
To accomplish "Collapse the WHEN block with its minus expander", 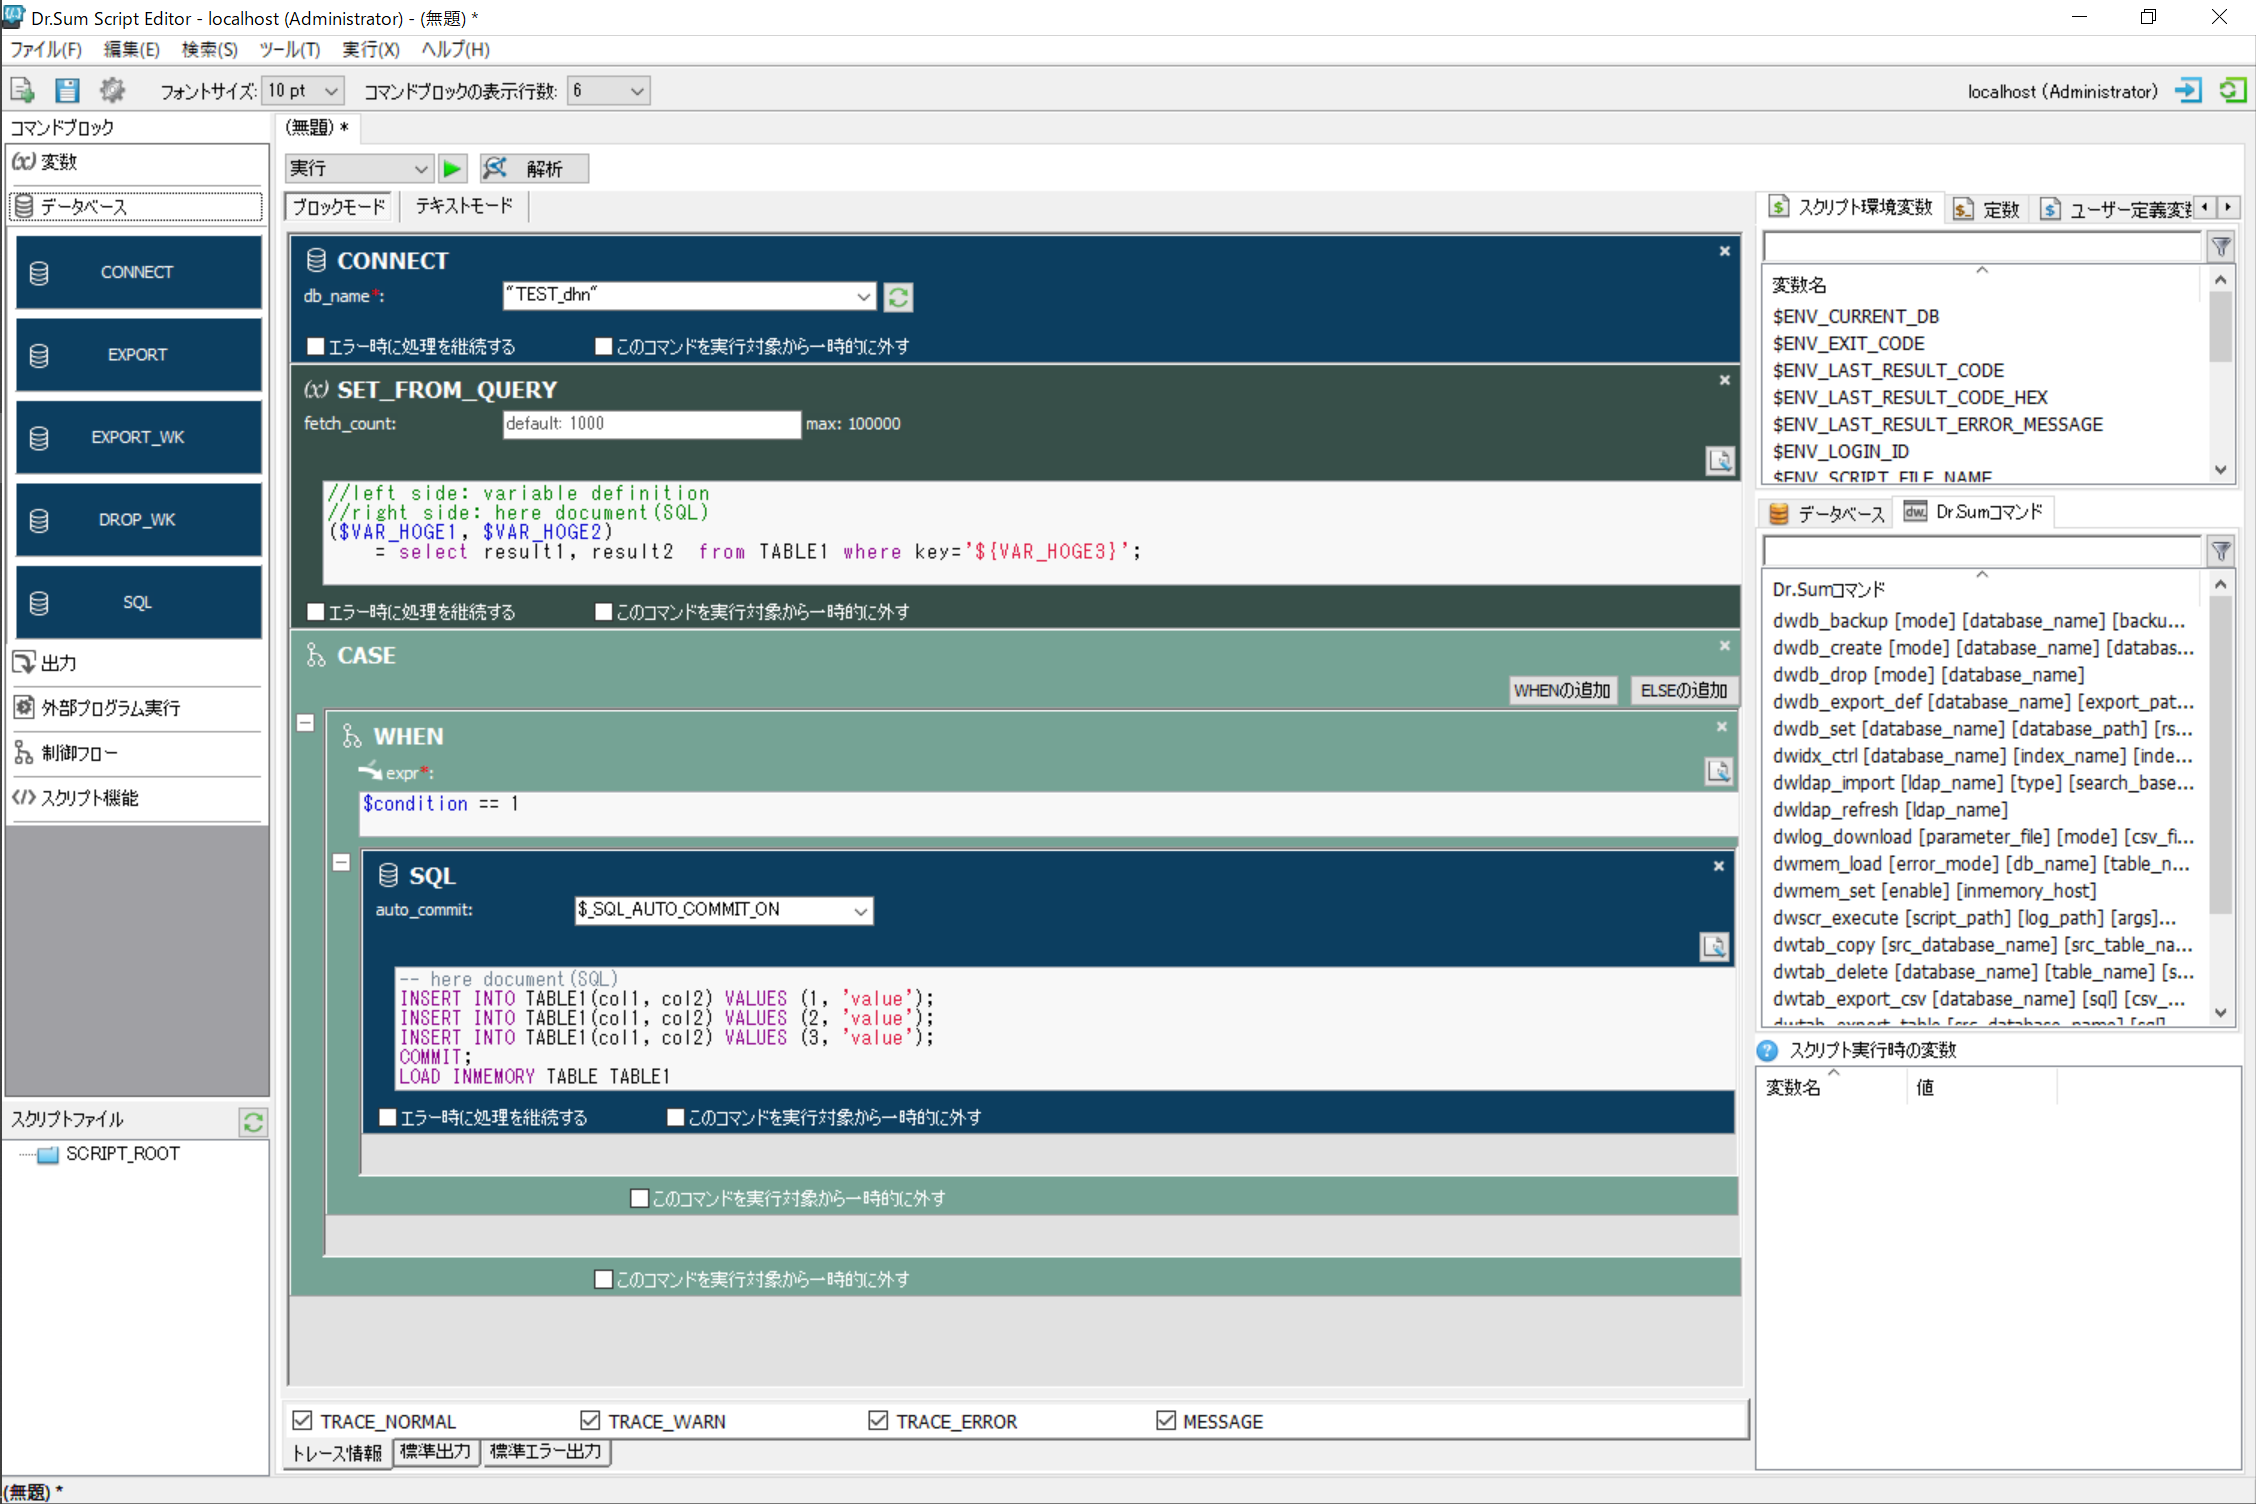I will (x=306, y=723).
